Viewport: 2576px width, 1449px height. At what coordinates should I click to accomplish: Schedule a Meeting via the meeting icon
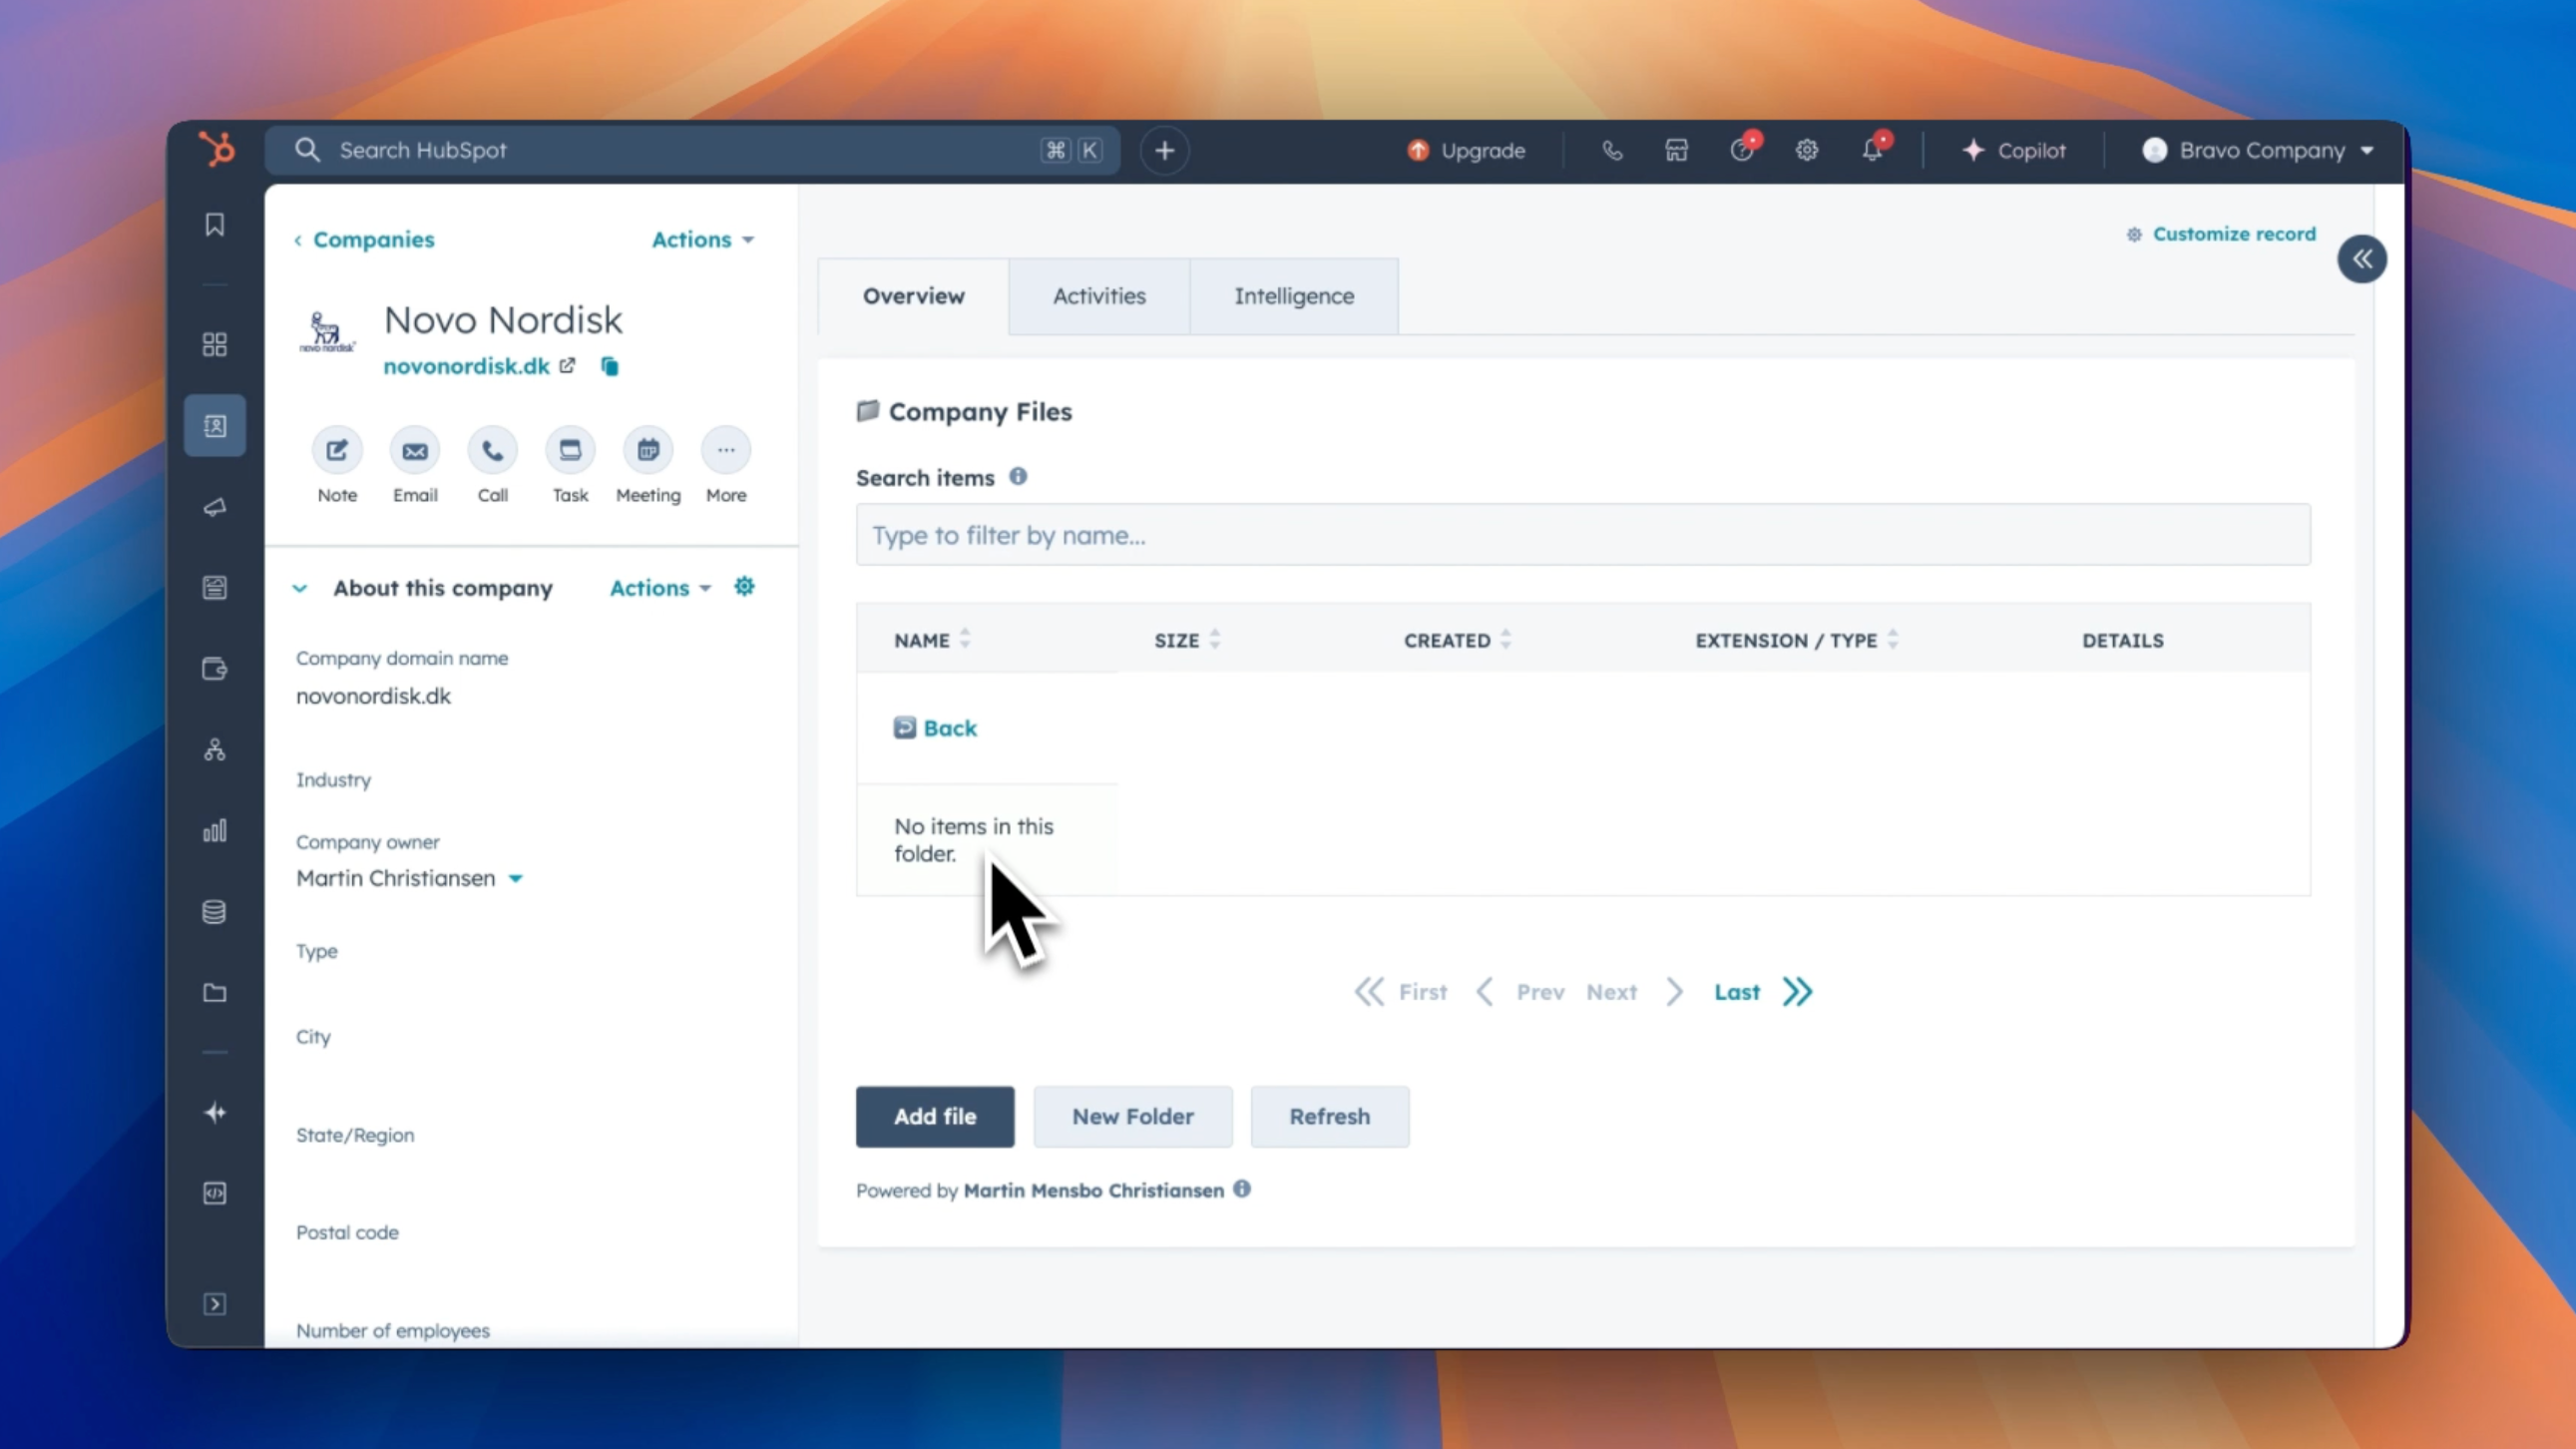648,451
